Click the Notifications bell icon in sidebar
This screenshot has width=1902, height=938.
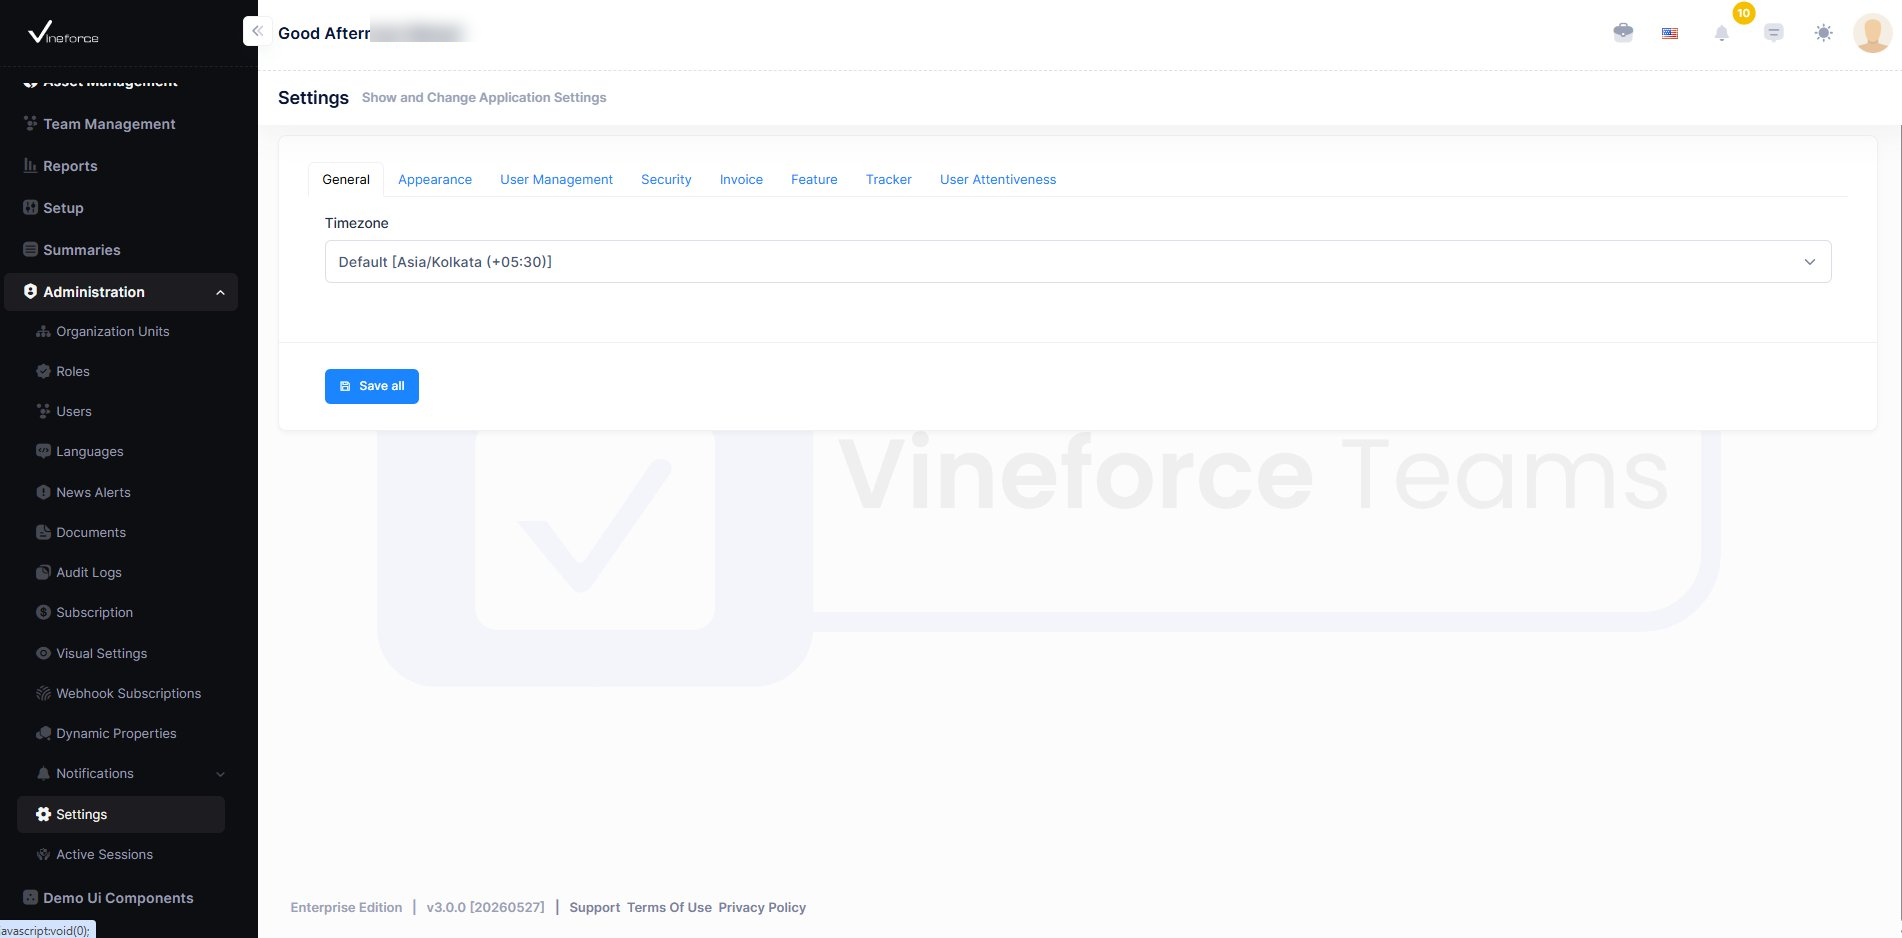(x=43, y=774)
